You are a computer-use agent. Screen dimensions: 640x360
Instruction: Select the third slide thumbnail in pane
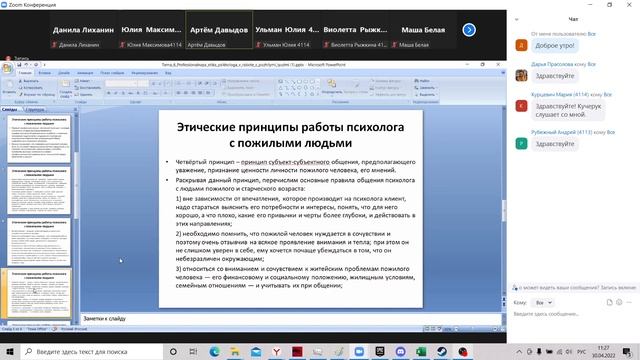click(x=39, y=242)
